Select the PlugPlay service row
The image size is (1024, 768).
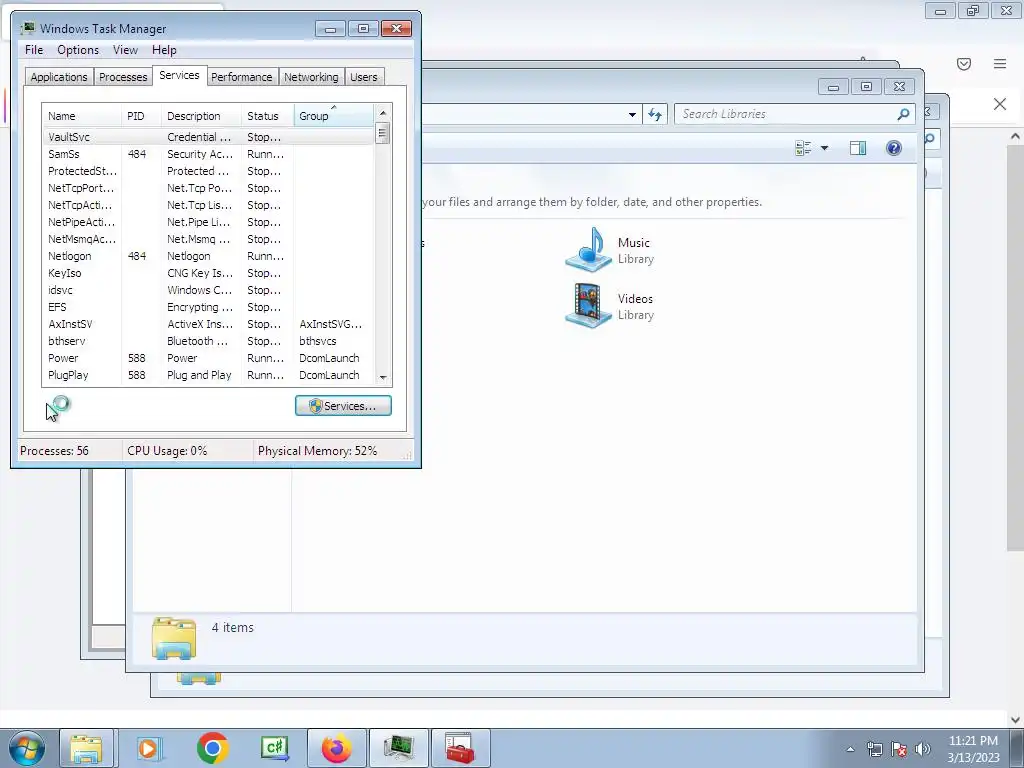pos(208,375)
